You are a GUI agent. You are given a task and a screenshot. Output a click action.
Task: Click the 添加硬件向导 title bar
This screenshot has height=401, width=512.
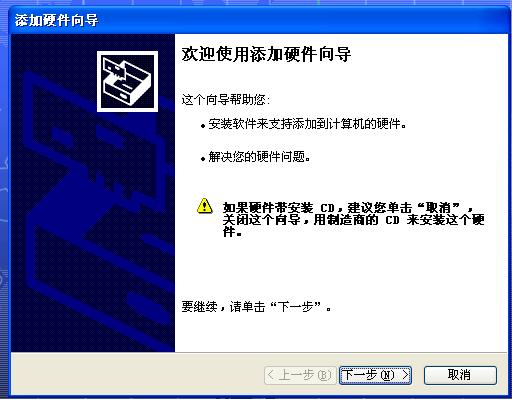click(x=256, y=20)
